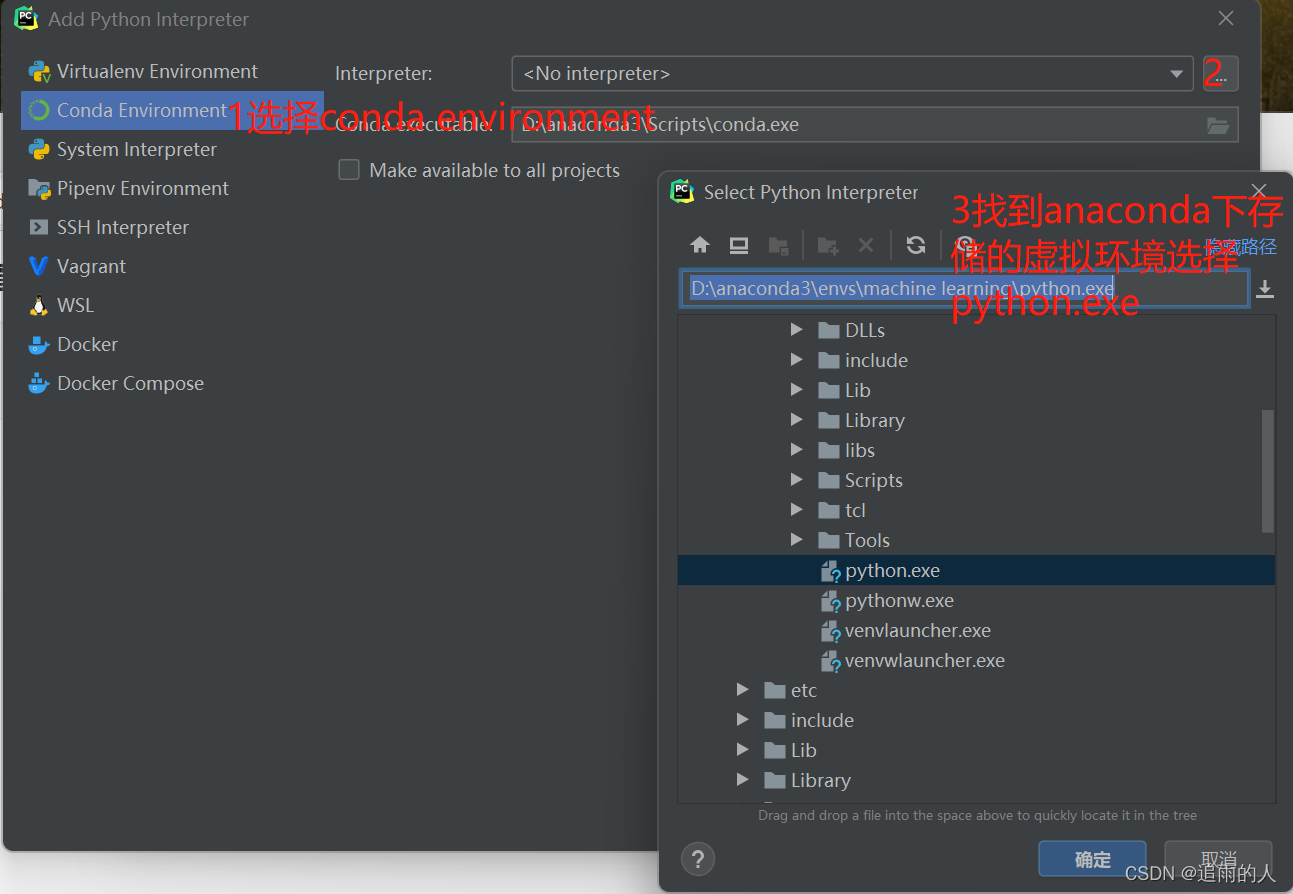1293x894 pixels.
Task: Select Virtualenv Environment type
Action: pos(172,71)
